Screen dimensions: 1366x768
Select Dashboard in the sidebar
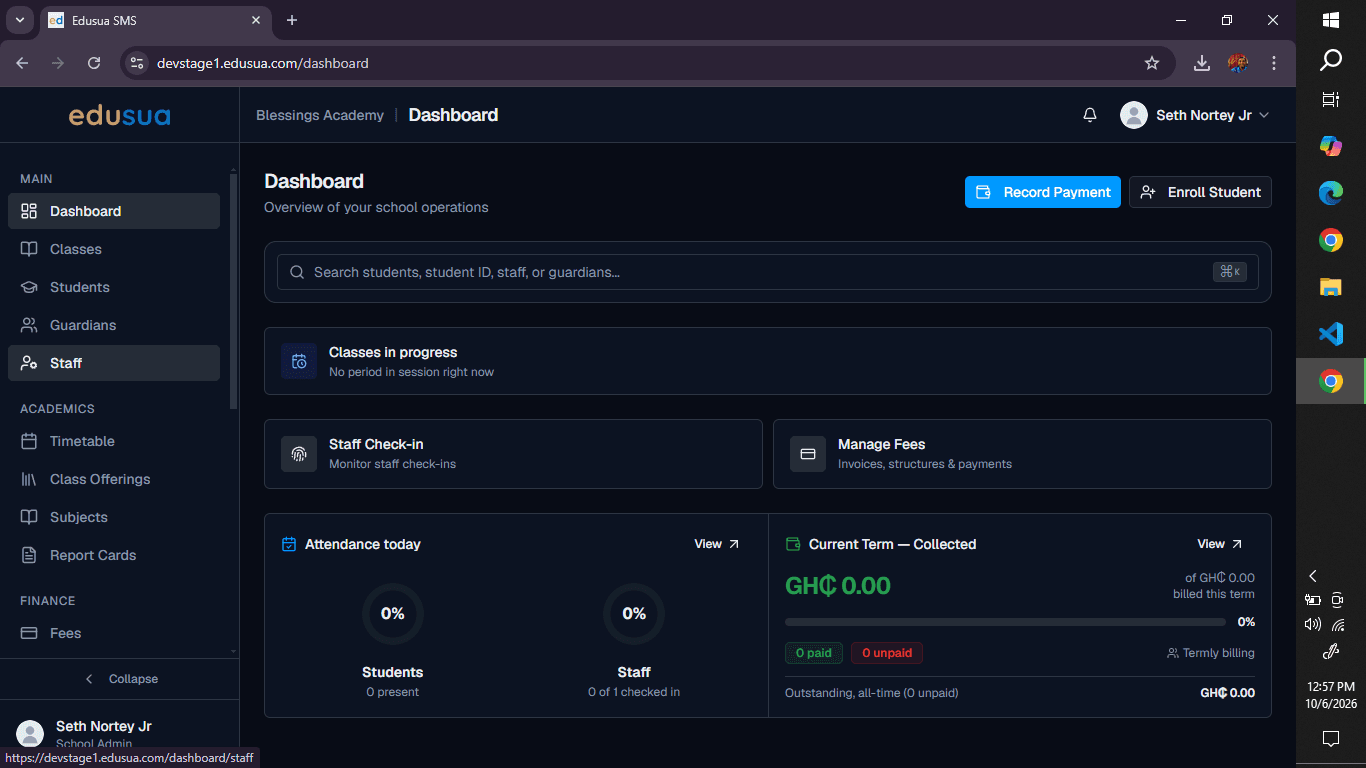(114, 211)
